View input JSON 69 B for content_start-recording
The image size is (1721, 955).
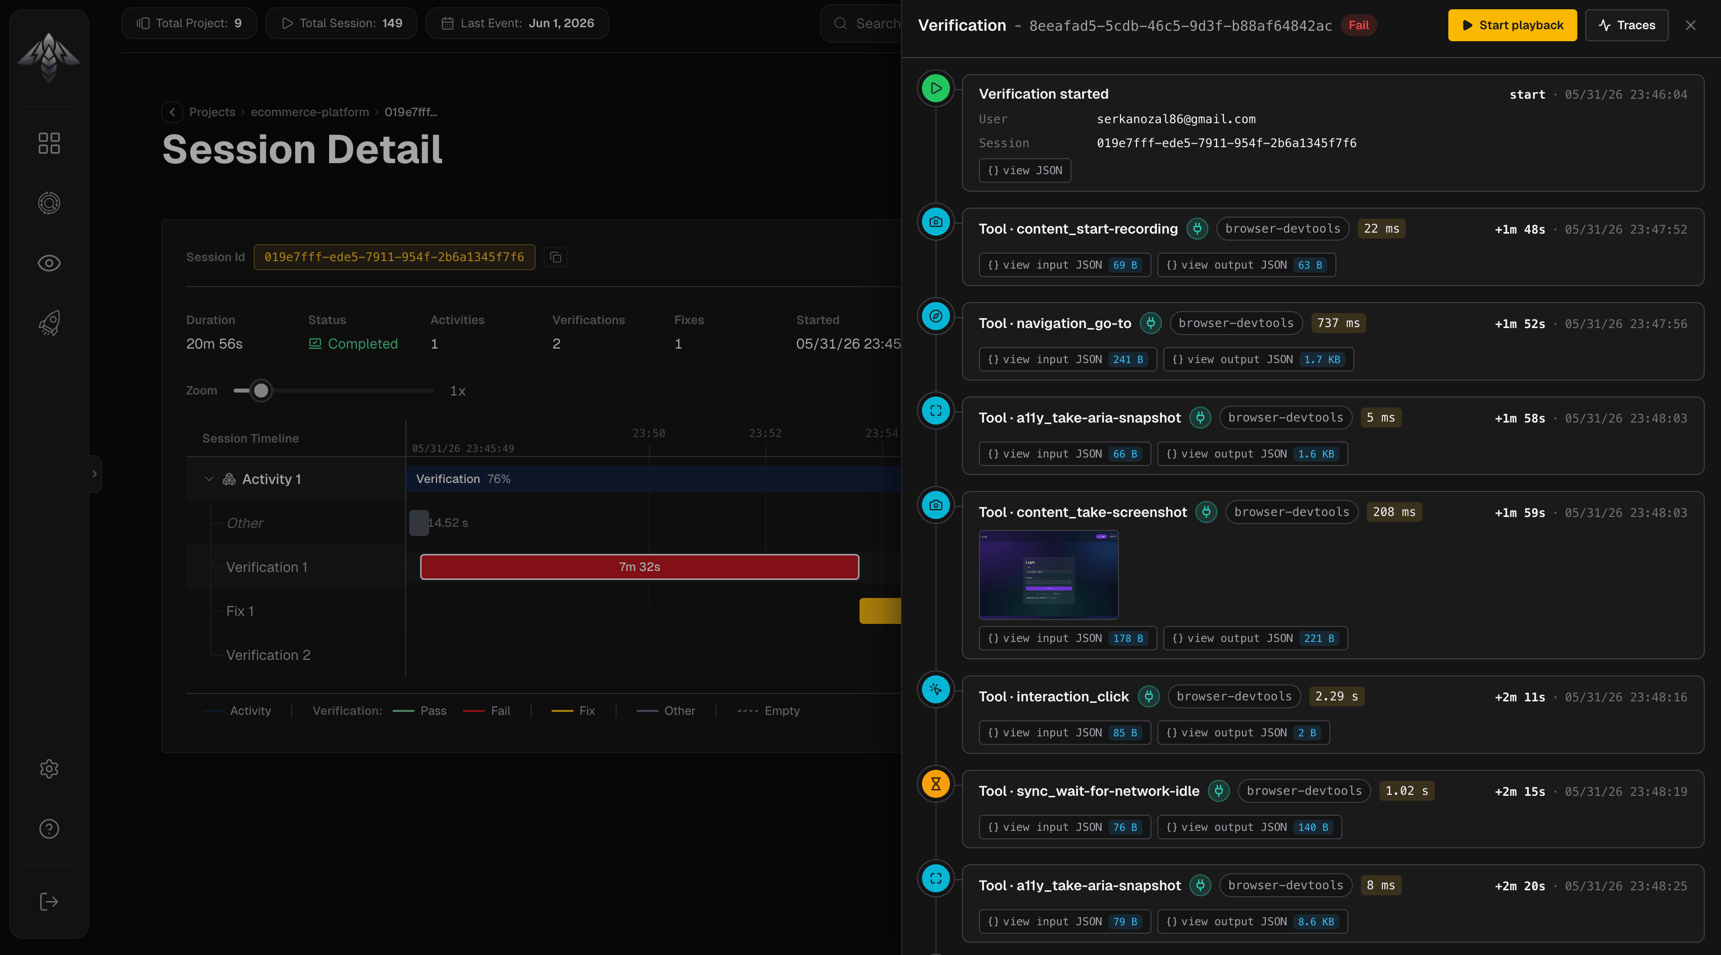1065,265
